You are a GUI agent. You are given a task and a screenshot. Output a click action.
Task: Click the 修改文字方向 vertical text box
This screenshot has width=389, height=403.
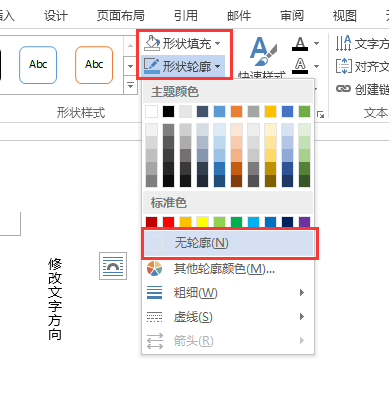[55, 299]
